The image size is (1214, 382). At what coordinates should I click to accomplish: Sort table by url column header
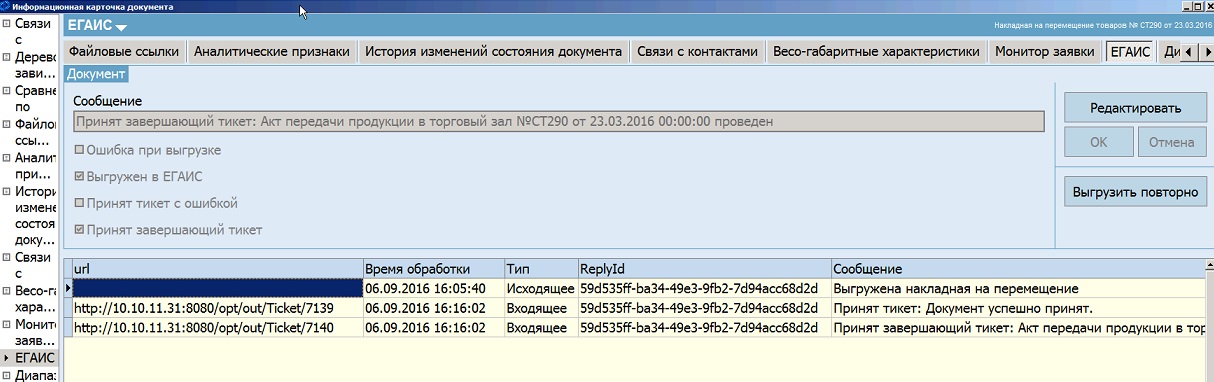click(217, 269)
